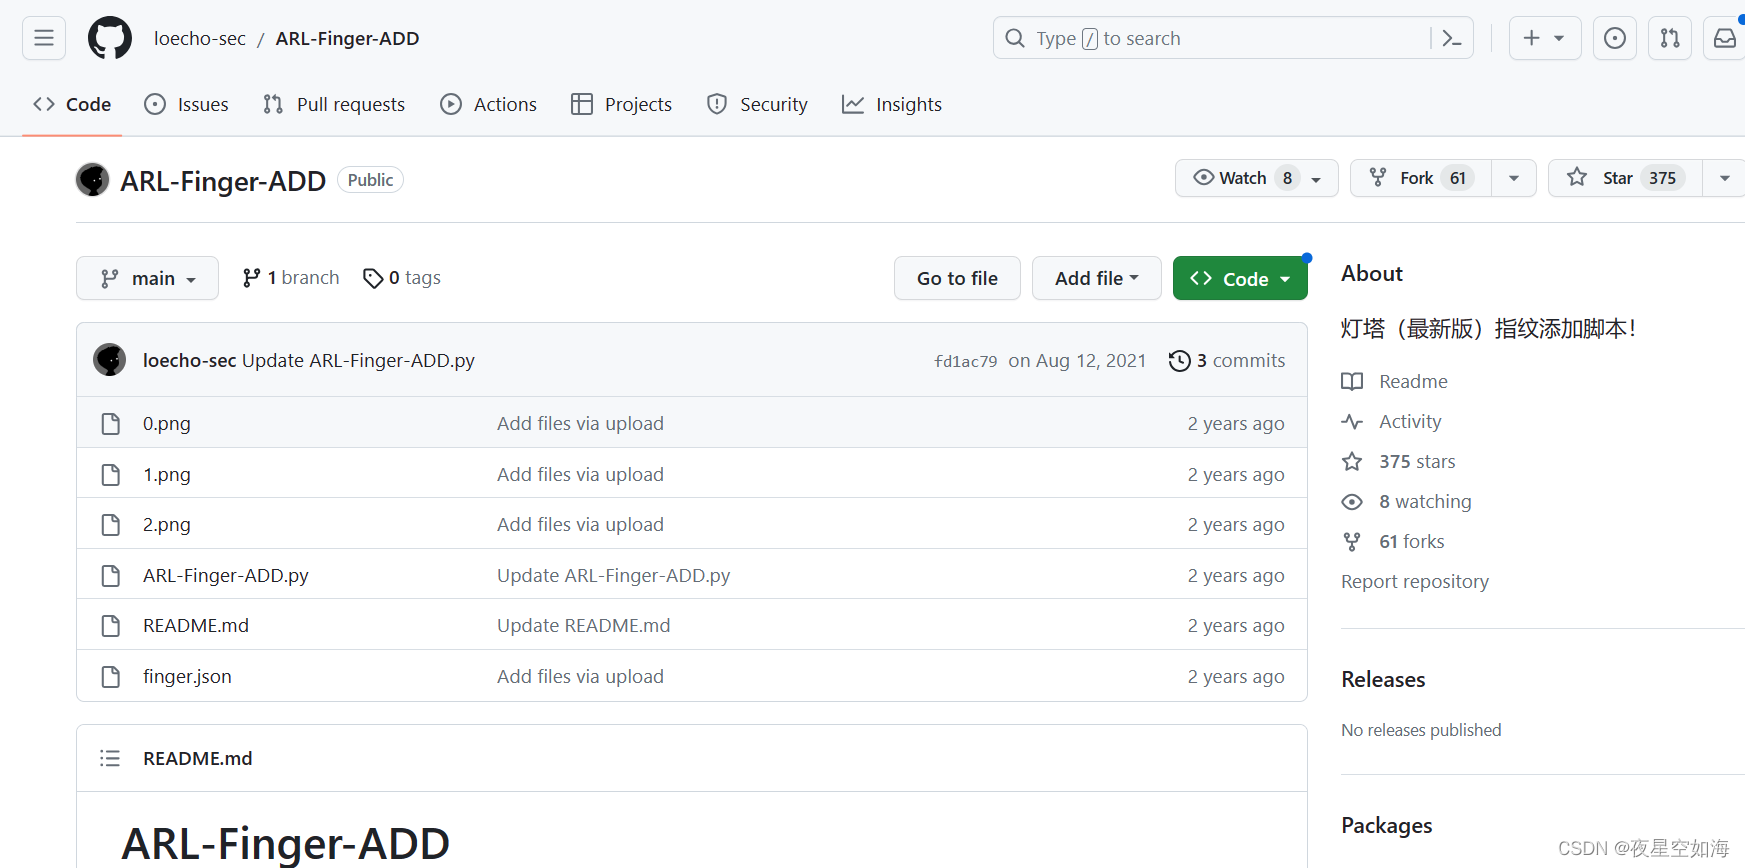The image size is (1745, 868).
Task: Open 'Update ARL-Finger-ADD.py' latest commit message
Action: click(x=358, y=361)
